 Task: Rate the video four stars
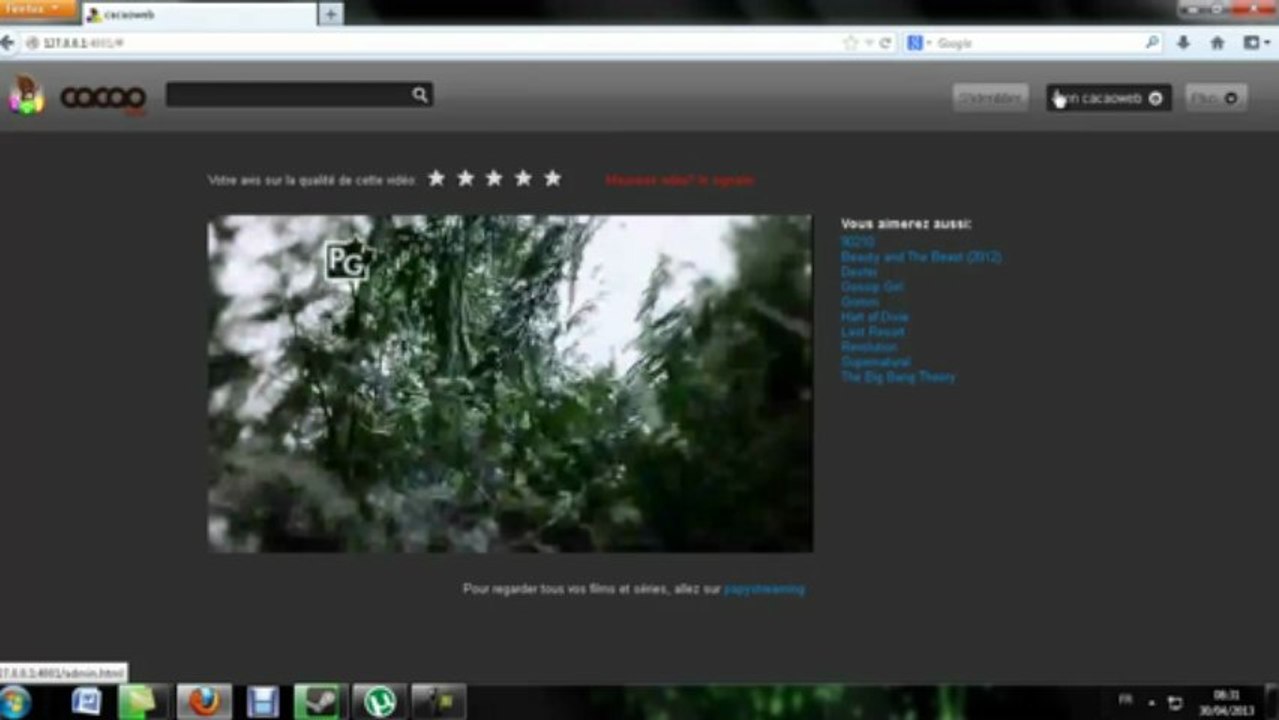(523, 178)
